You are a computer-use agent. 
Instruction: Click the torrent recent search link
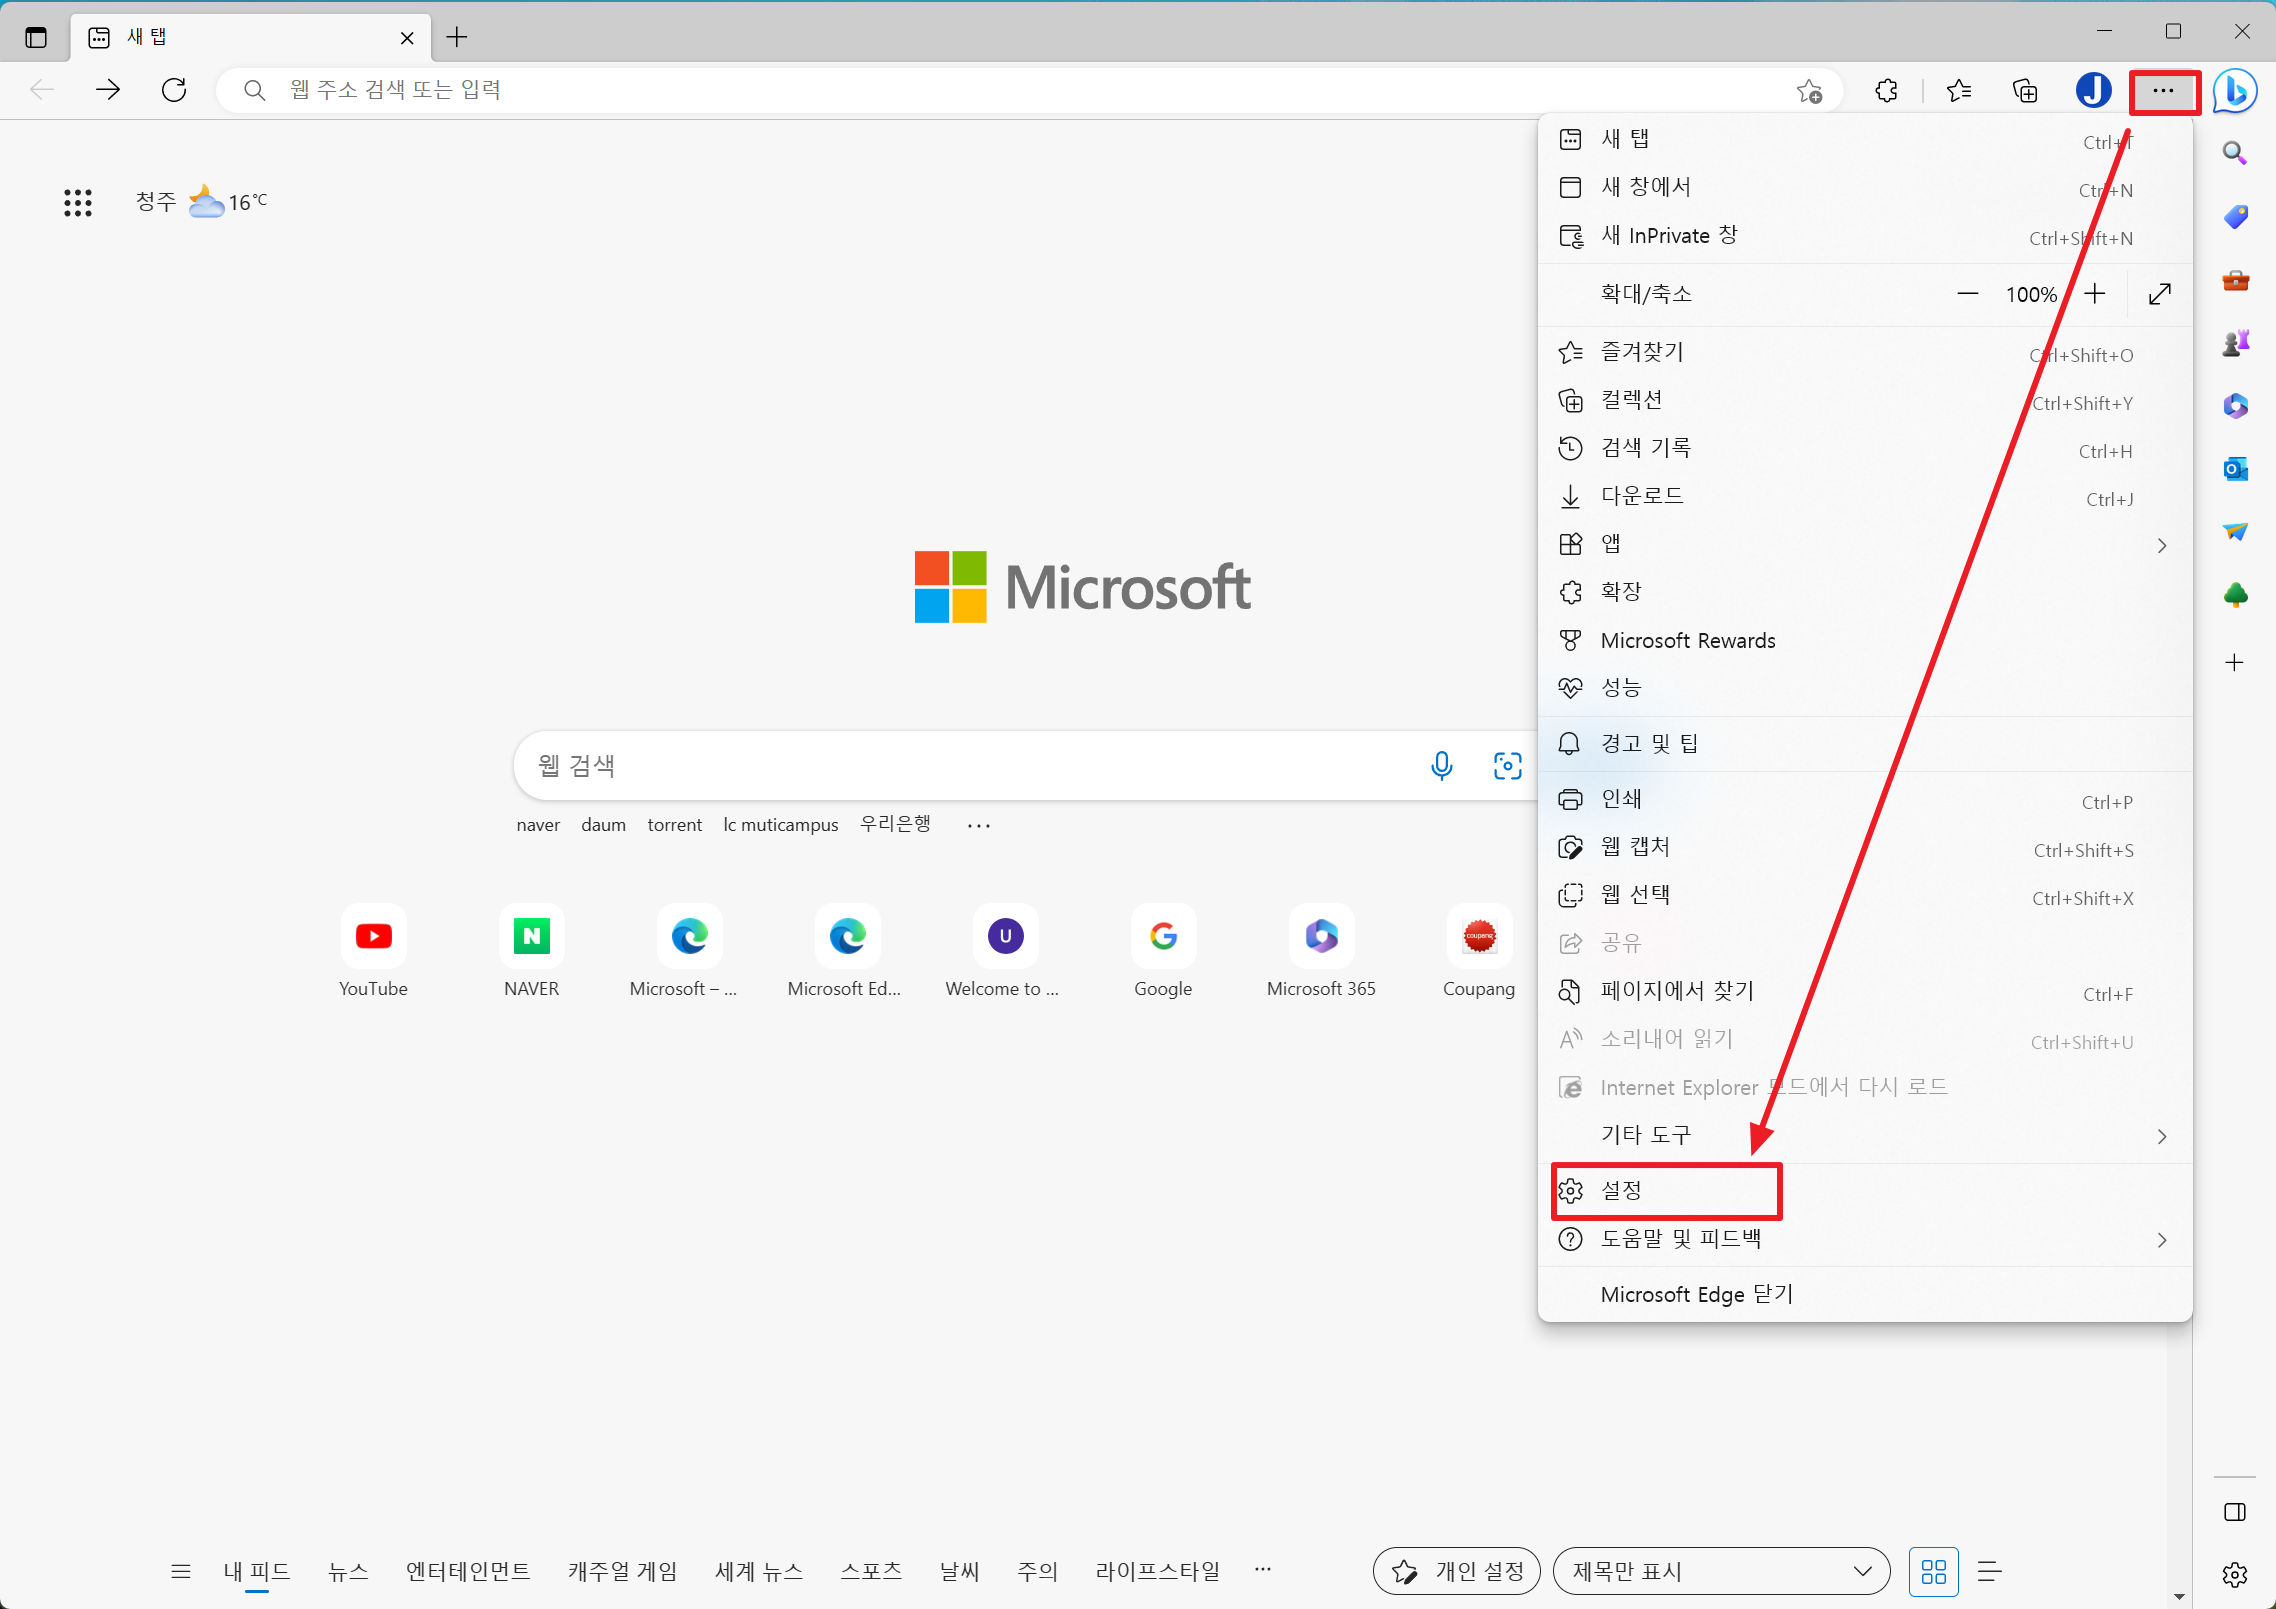tap(675, 825)
